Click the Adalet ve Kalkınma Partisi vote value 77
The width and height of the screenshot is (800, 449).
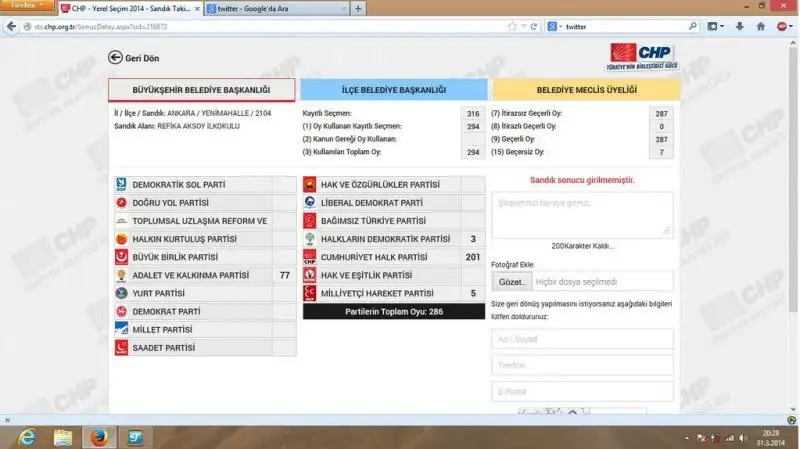[x=284, y=275]
